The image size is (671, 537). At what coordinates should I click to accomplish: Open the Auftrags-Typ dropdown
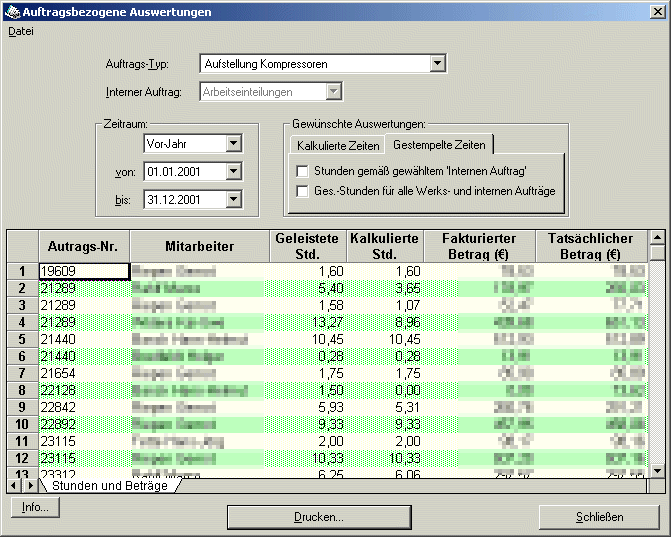[437, 64]
